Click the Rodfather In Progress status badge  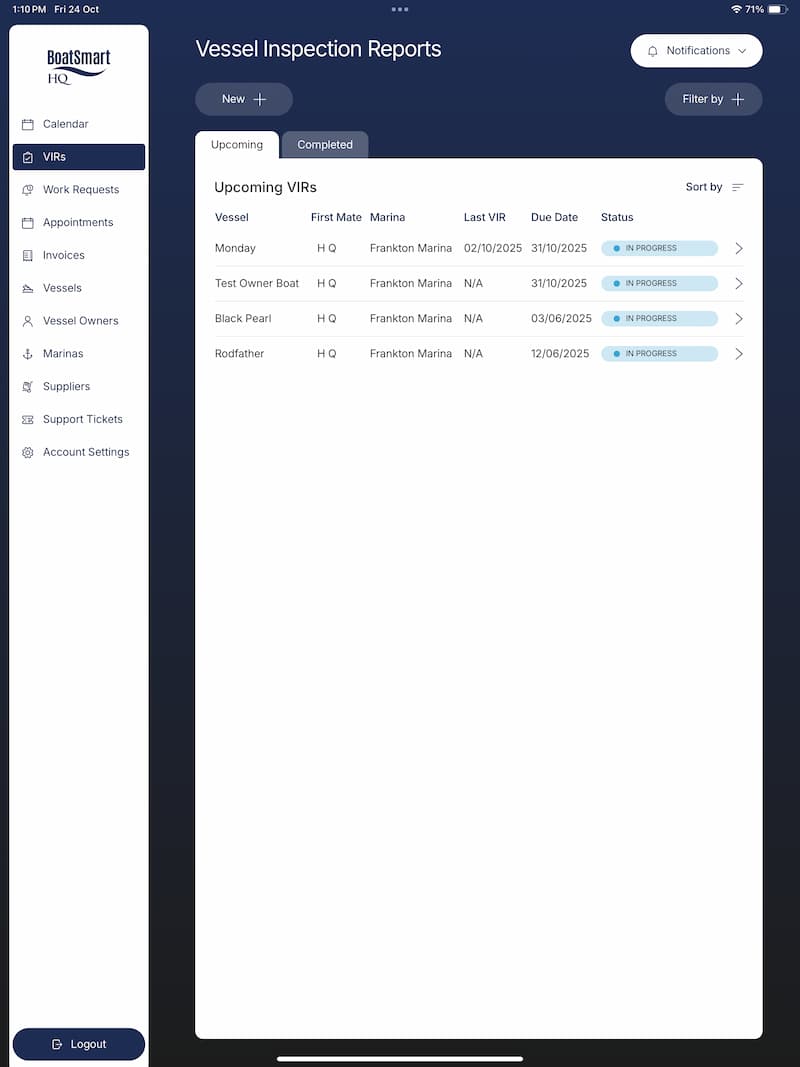coord(659,354)
